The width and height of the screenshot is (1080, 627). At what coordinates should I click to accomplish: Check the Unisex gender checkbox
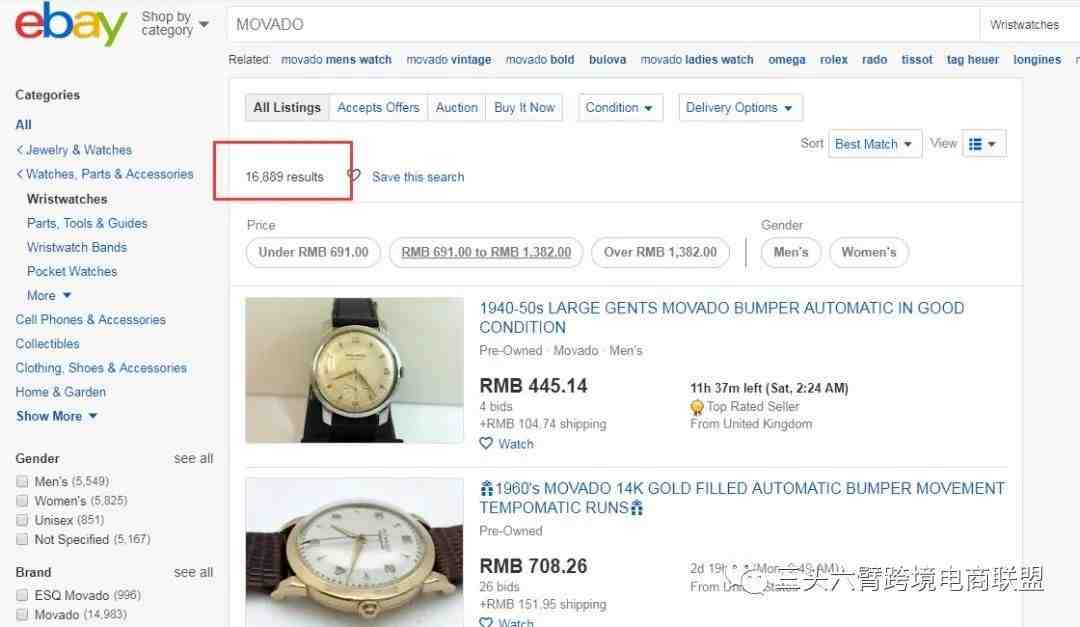click(x=22, y=520)
